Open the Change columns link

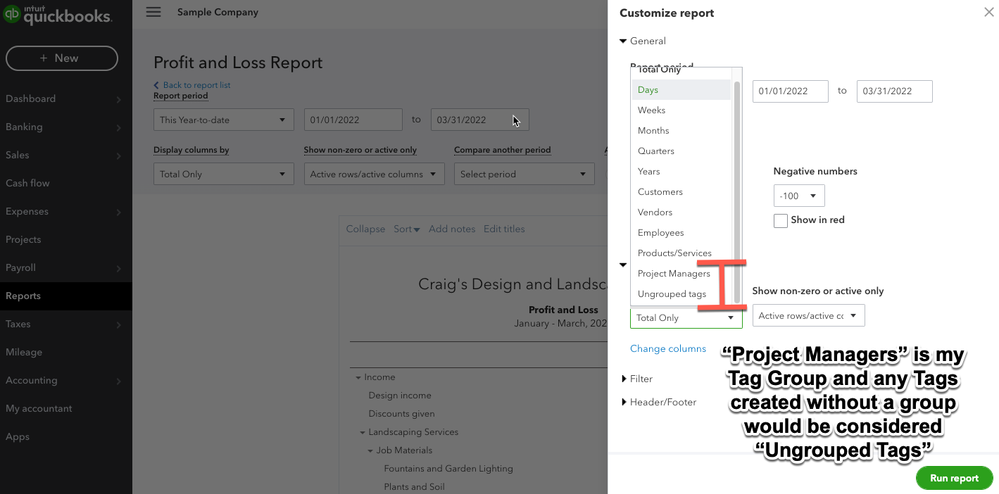click(668, 349)
